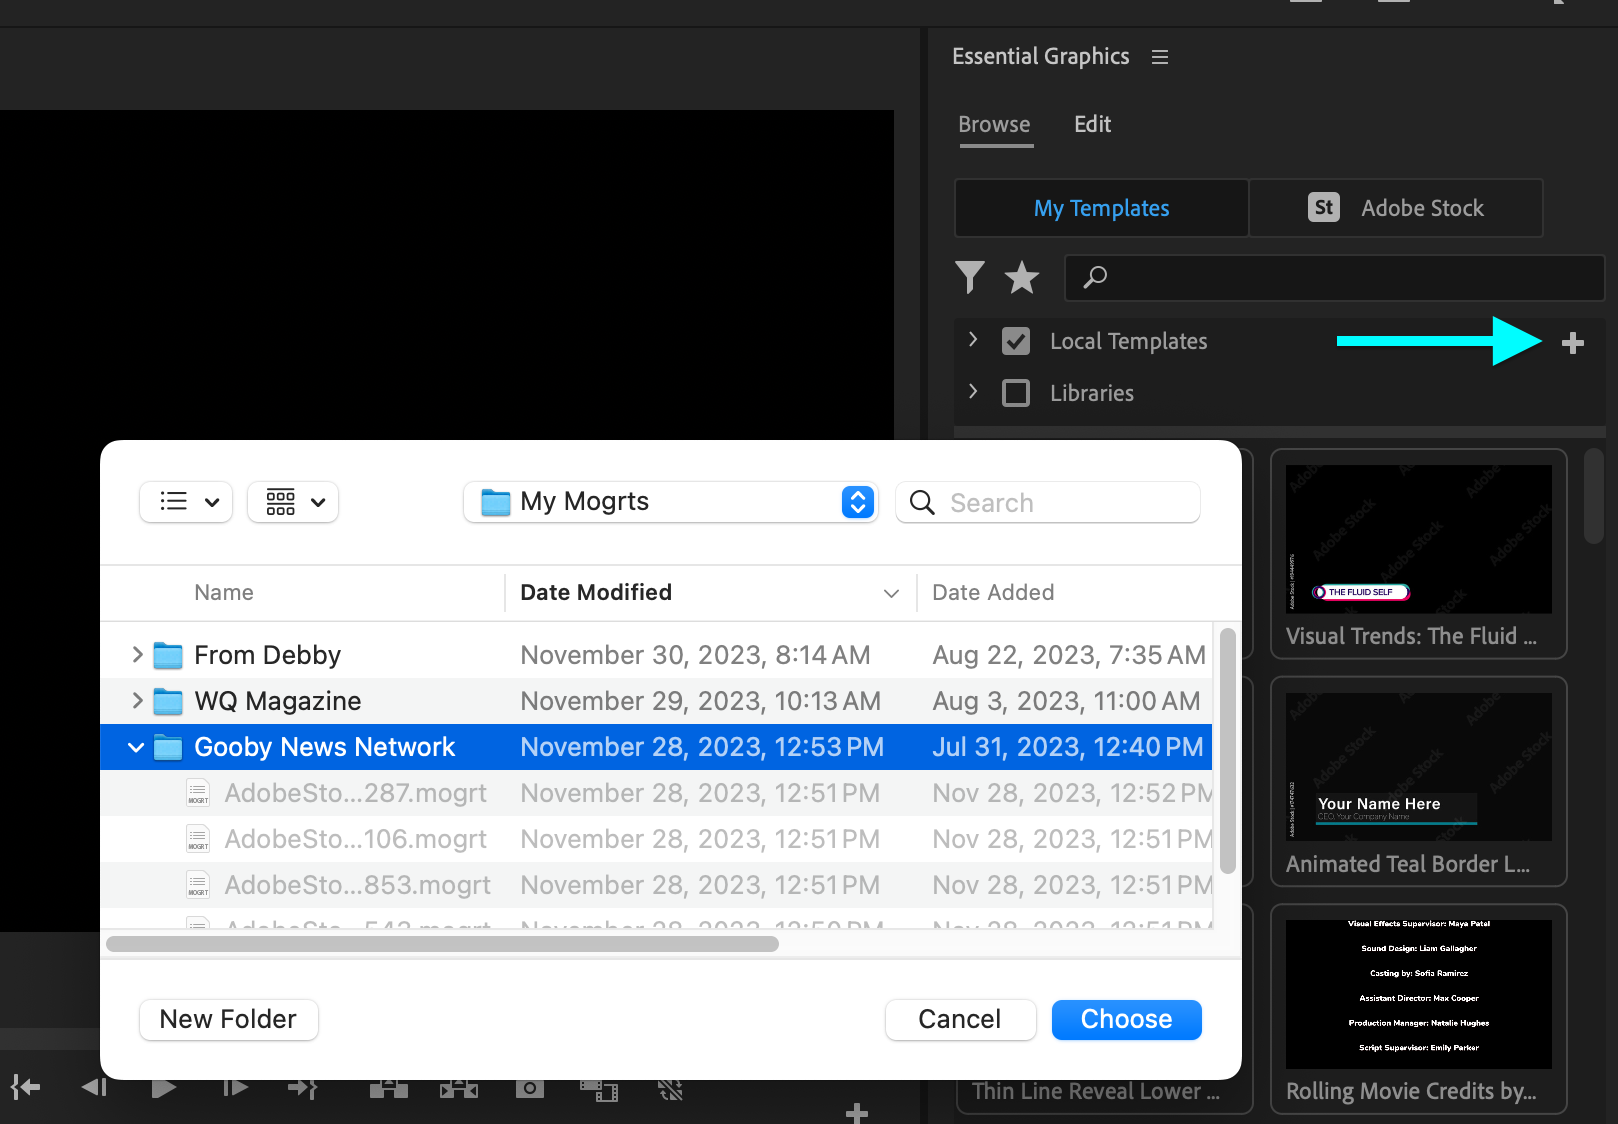This screenshot has width=1618, height=1124.
Task: Click the Essential Graphics panel menu icon
Action: pyautogui.click(x=1159, y=57)
